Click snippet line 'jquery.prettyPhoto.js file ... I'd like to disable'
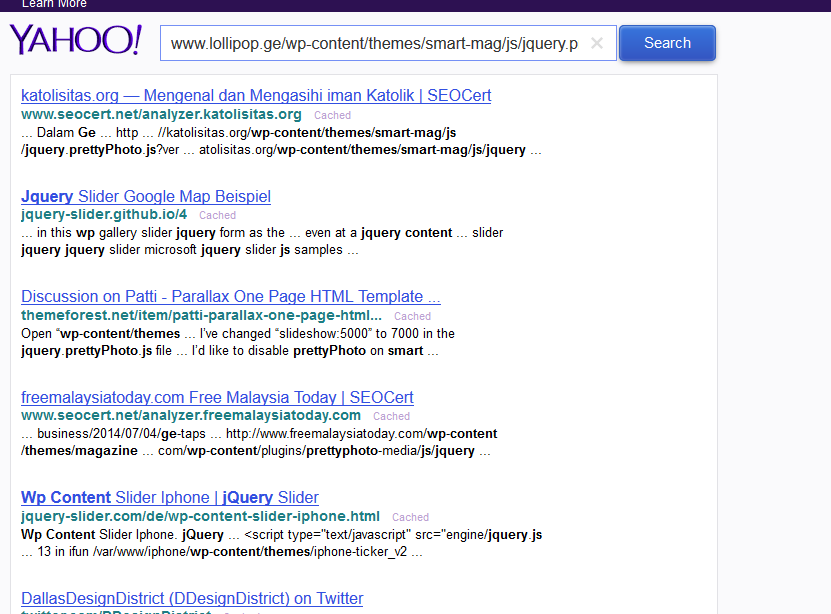The width and height of the screenshot is (831, 614). (x=230, y=351)
